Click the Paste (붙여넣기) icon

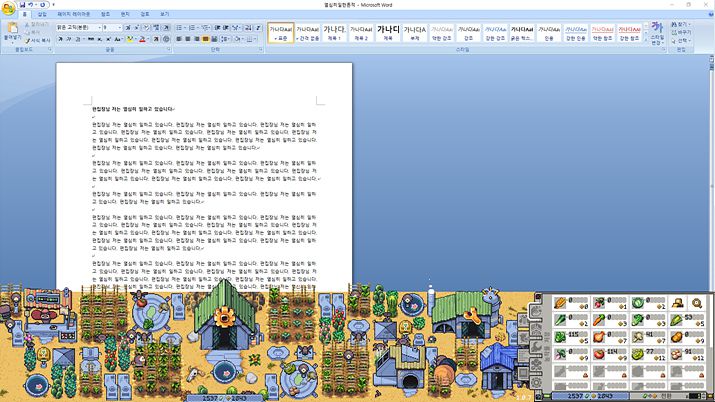click(11, 31)
